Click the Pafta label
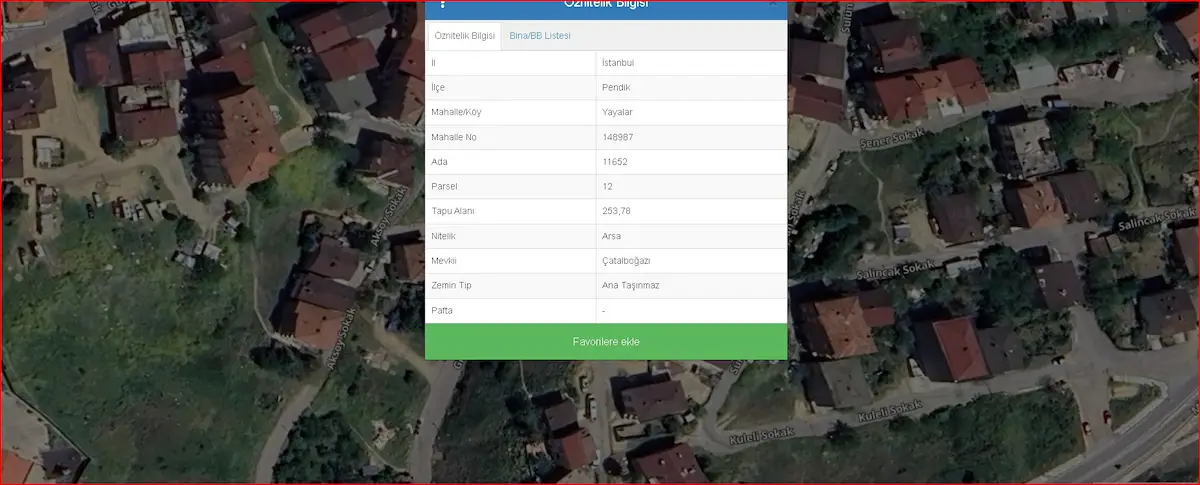 (x=442, y=311)
